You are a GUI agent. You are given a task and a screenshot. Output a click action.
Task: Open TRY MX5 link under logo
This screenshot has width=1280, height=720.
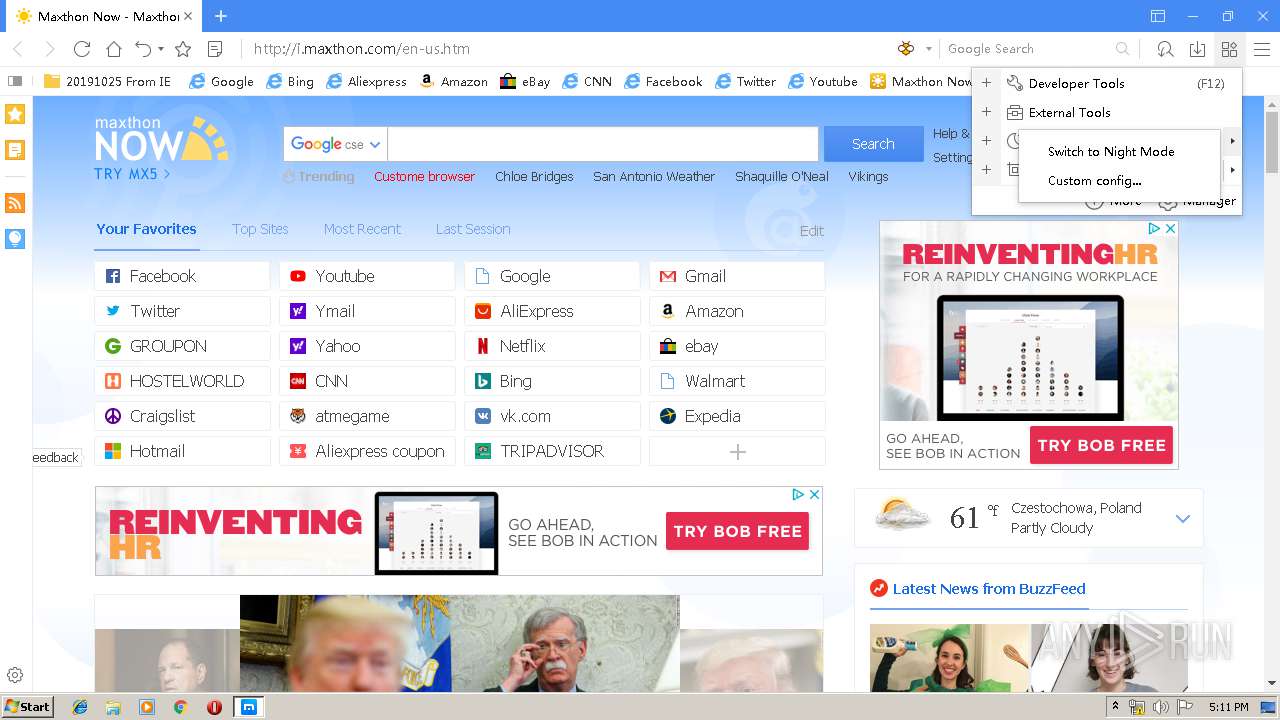click(x=132, y=174)
